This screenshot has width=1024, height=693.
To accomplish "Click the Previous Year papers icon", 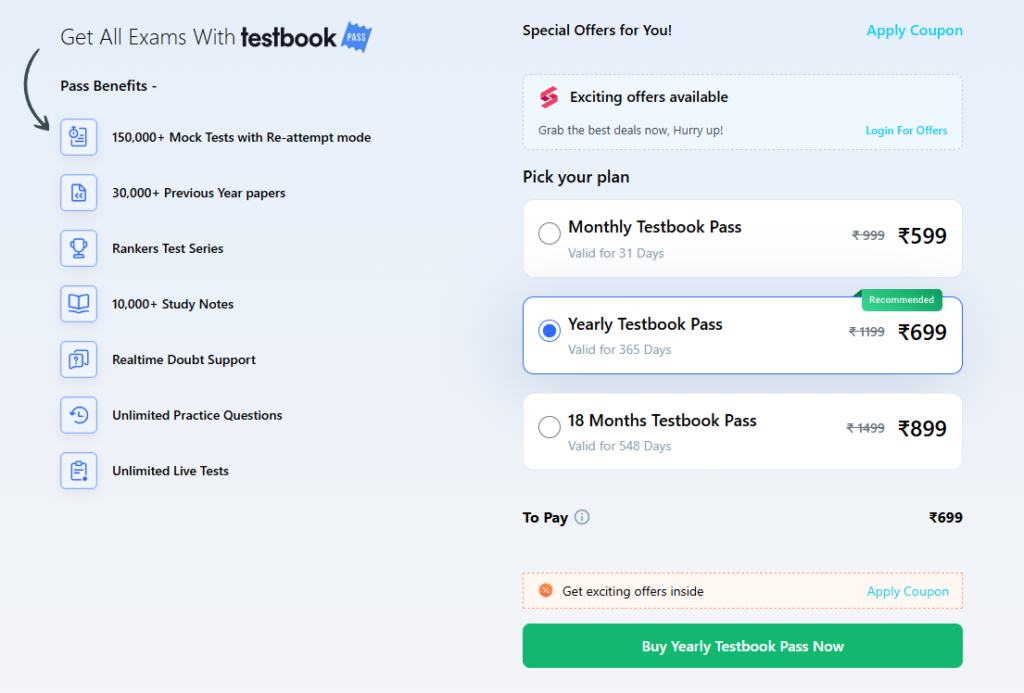I will point(78,193).
